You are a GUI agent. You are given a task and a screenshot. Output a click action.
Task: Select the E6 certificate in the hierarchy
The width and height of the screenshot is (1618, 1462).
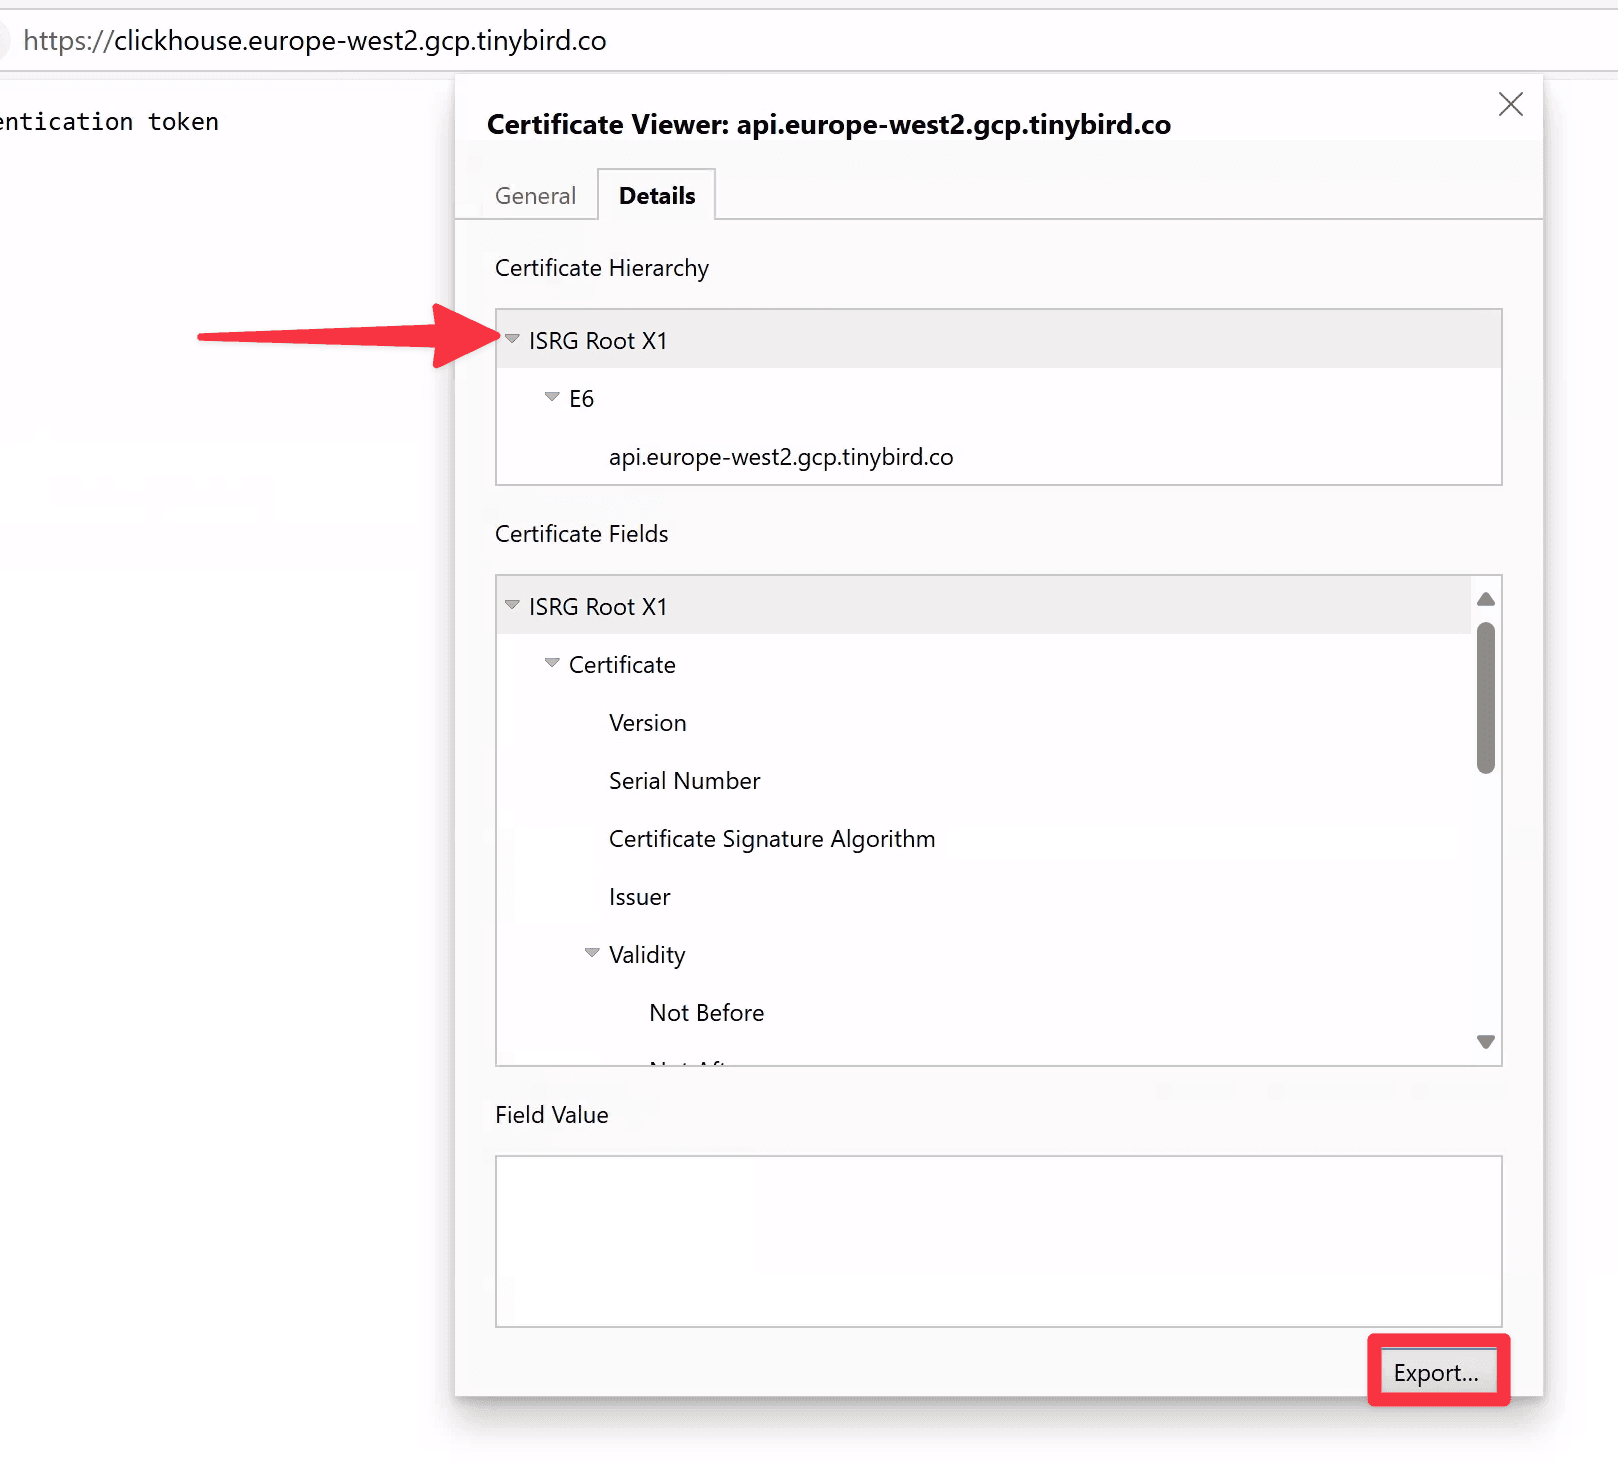580,398
